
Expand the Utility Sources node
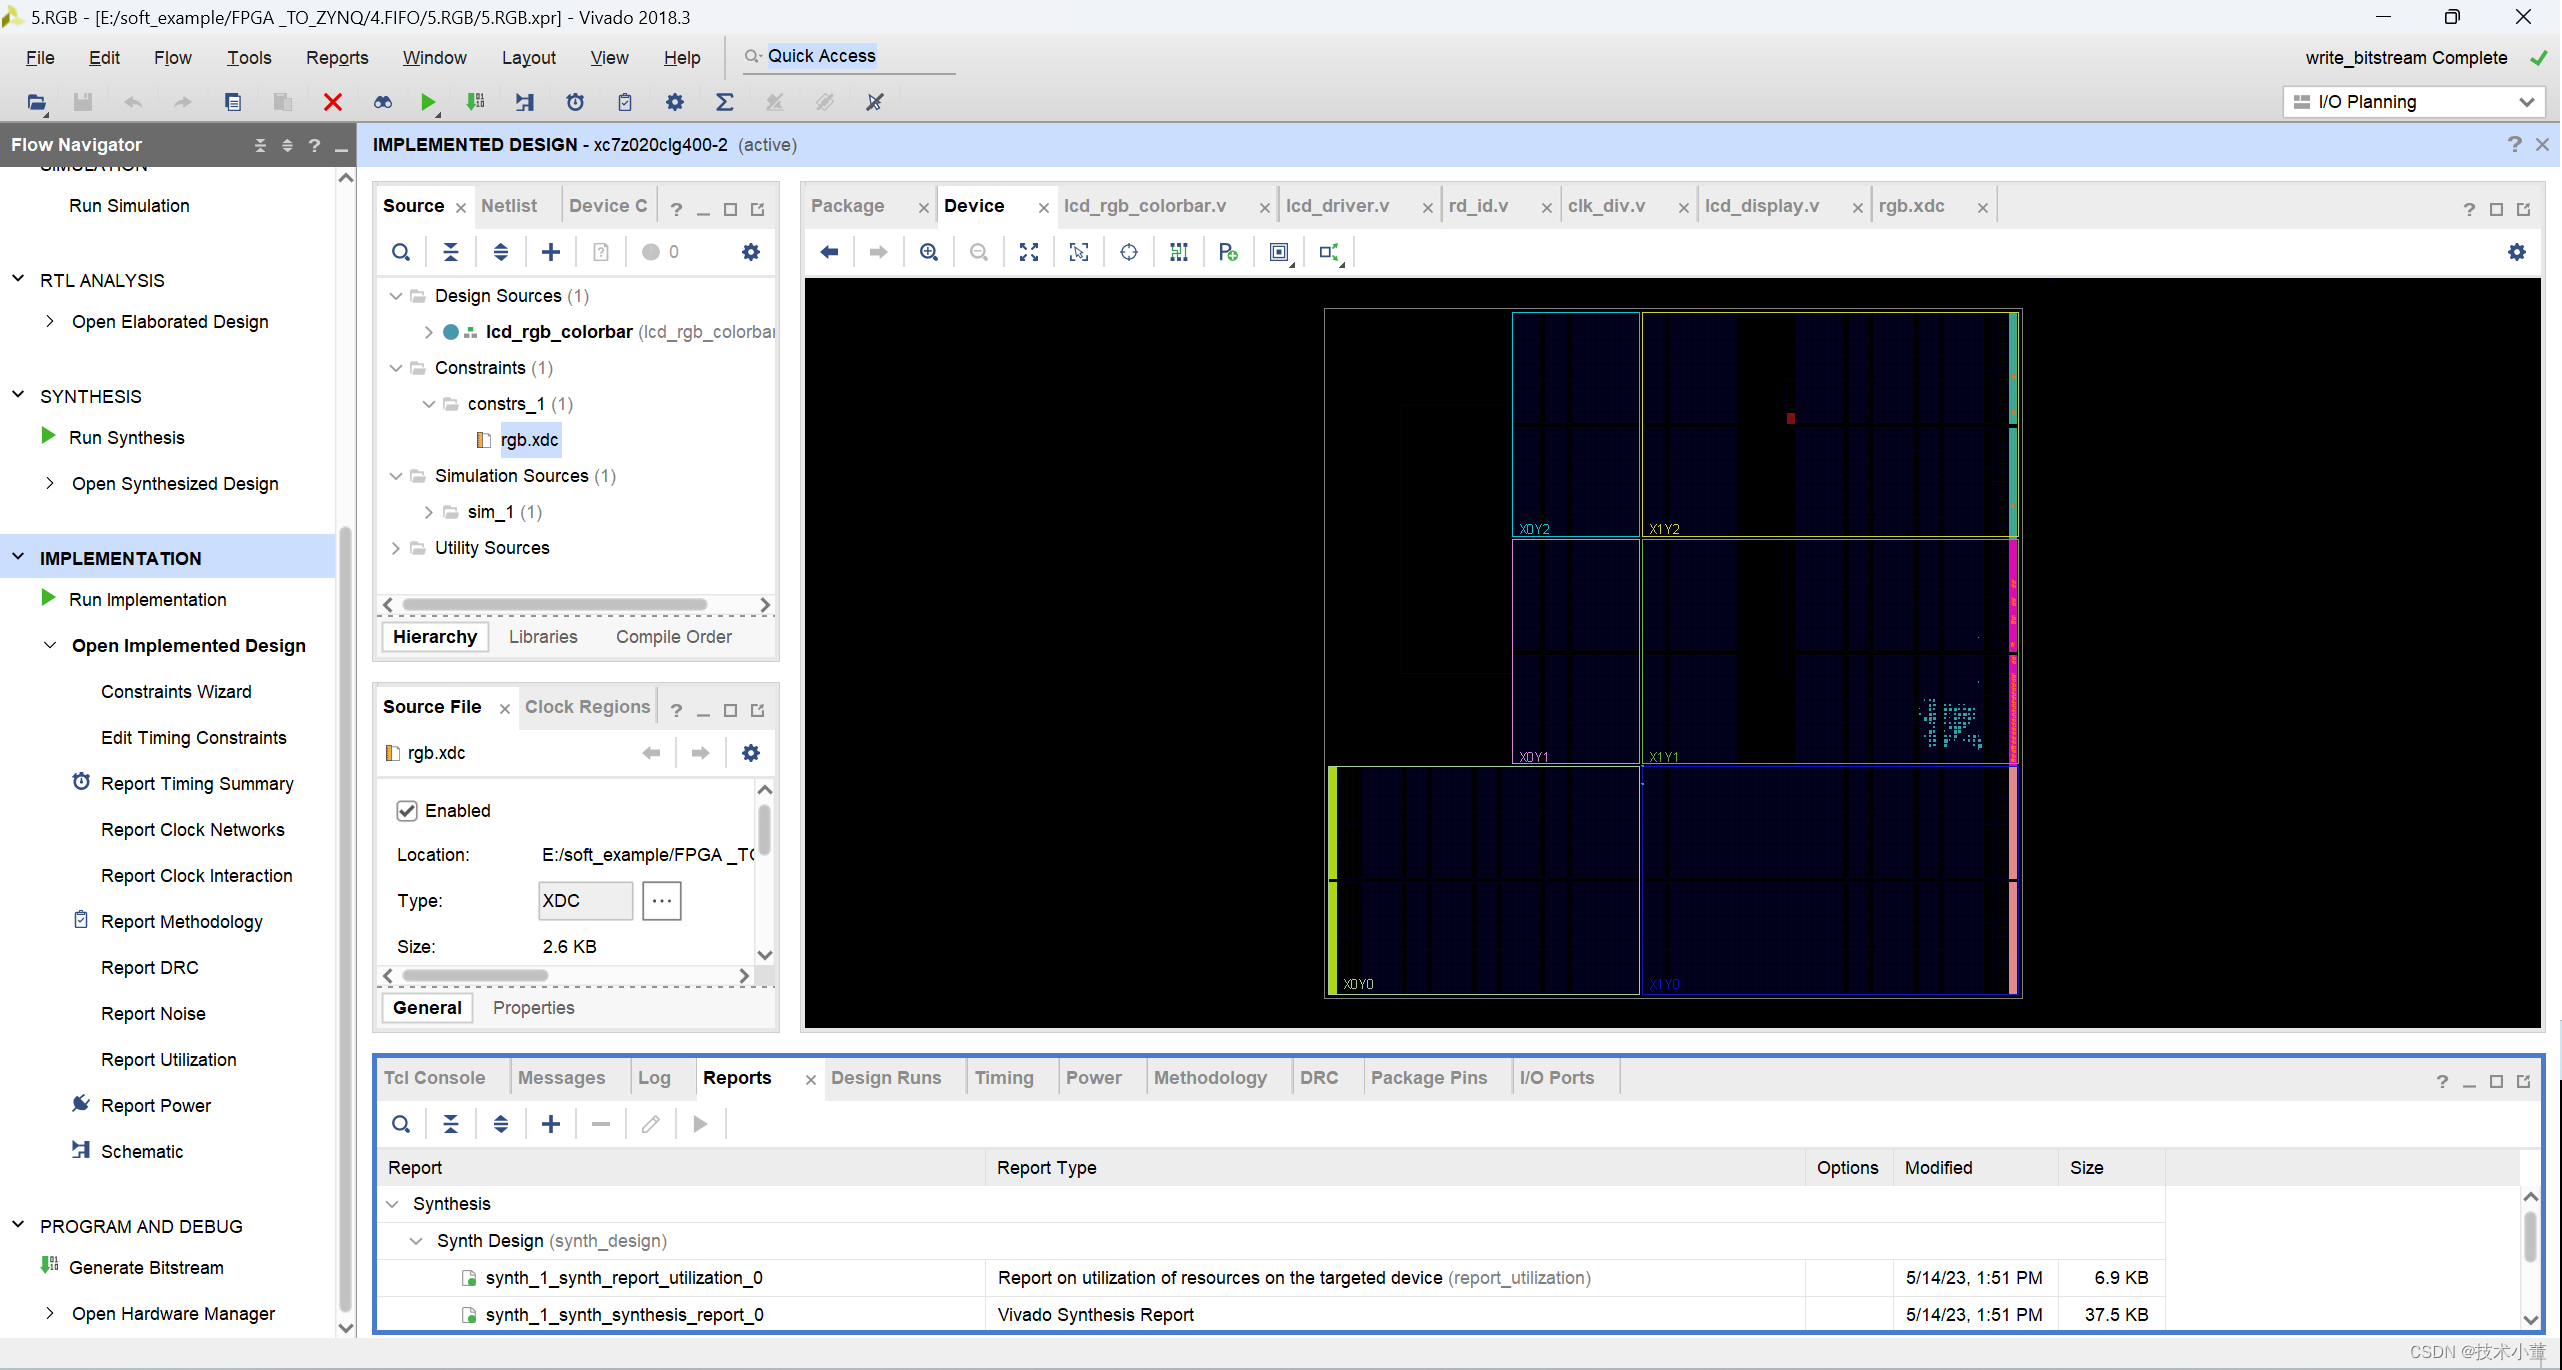click(x=396, y=548)
